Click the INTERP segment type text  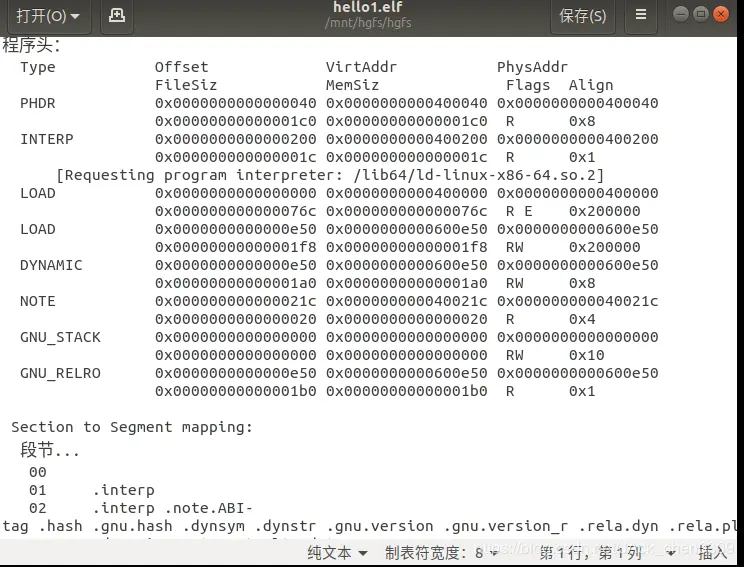[46, 139]
